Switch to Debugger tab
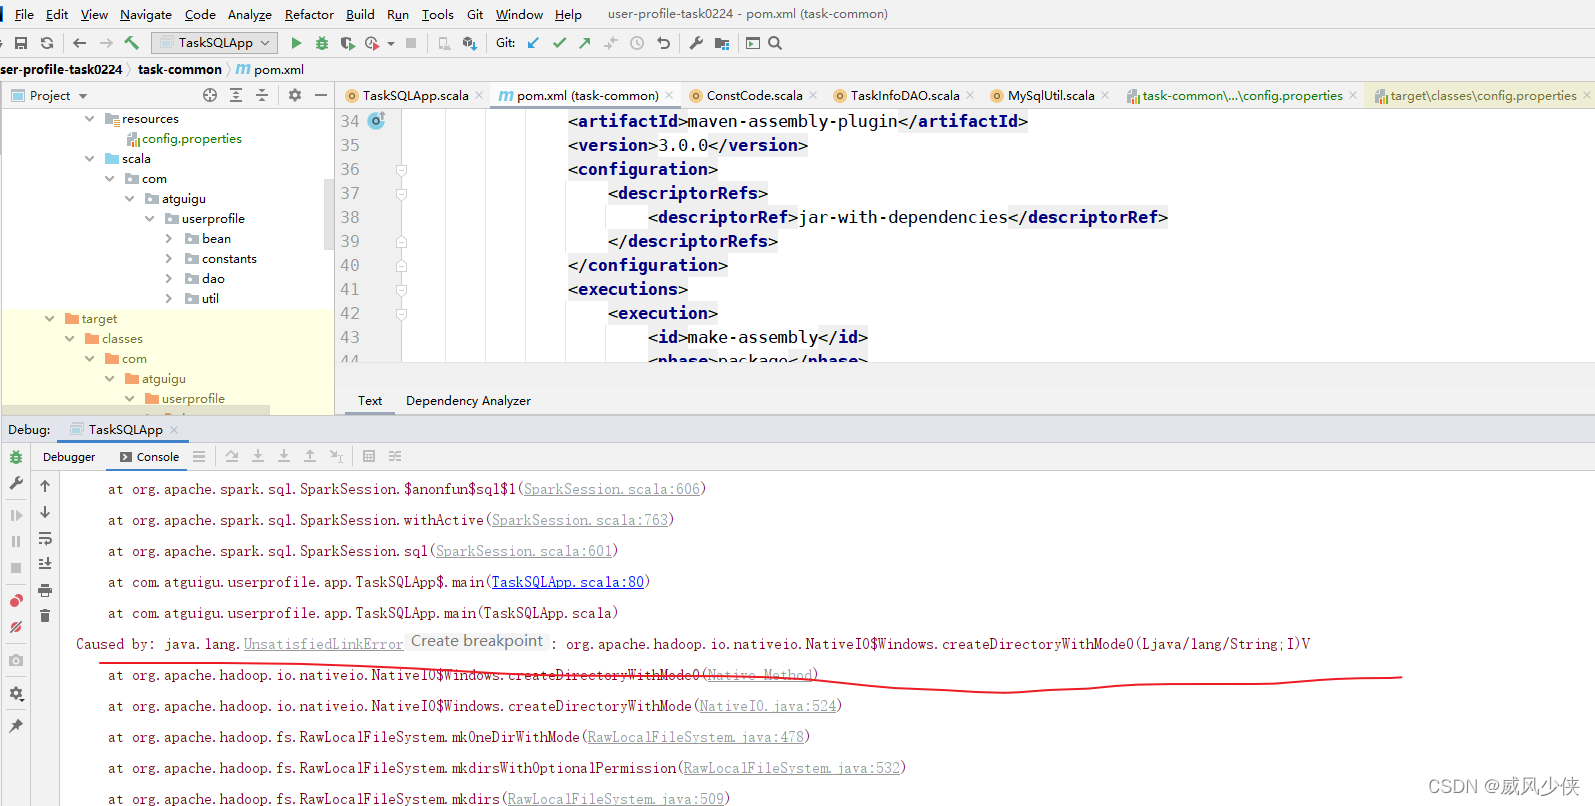1595x806 pixels. pos(69,457)
